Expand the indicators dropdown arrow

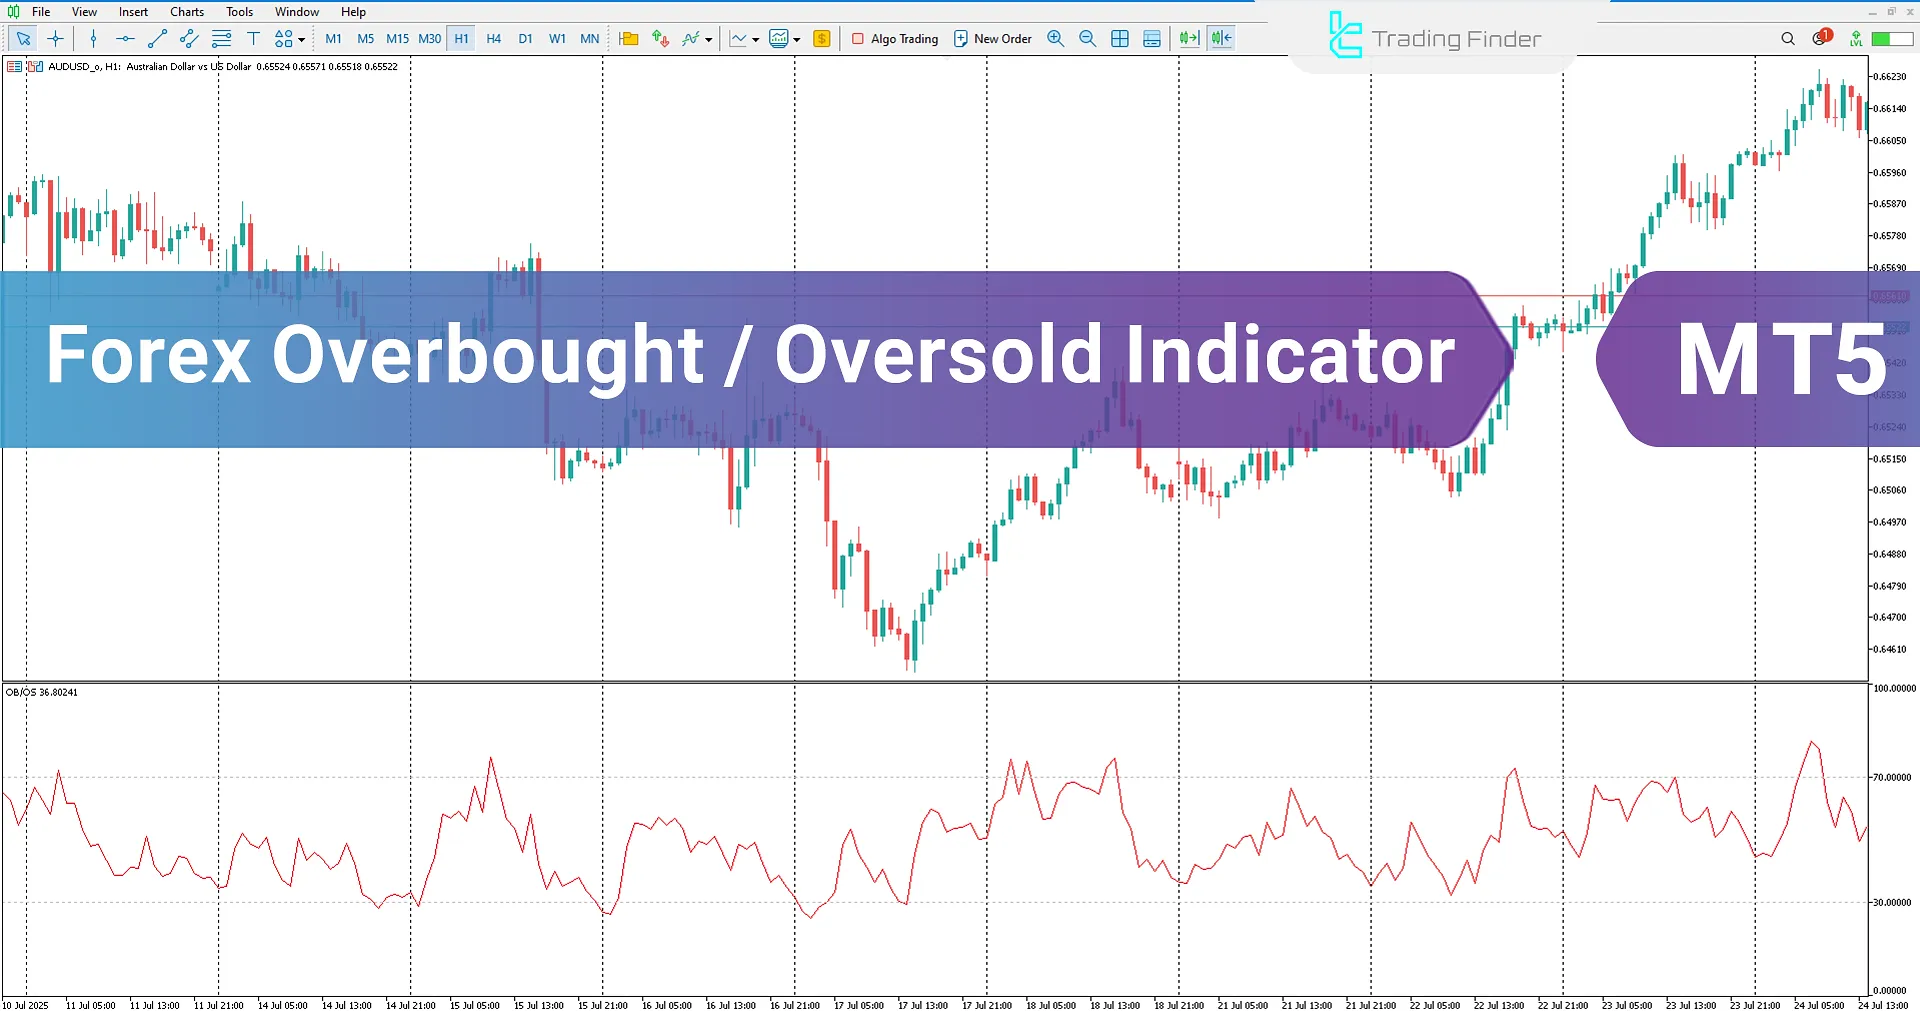click(x=709, y=40)
